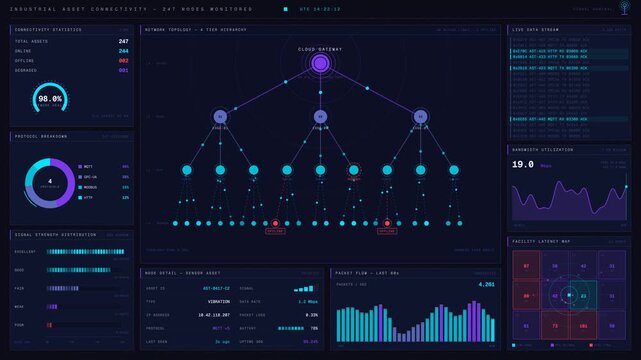Viewport: 641px width, 360px height.
Task: Select the highlighted HTTP RX stream row
Action: (x=569, y=51)
